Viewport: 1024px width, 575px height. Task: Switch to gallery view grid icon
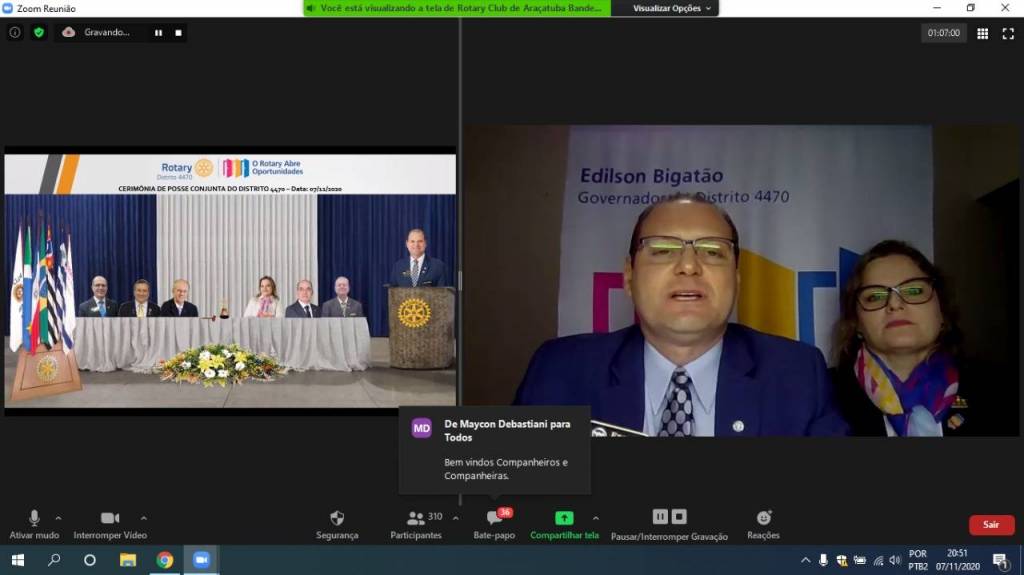[982, 33]
